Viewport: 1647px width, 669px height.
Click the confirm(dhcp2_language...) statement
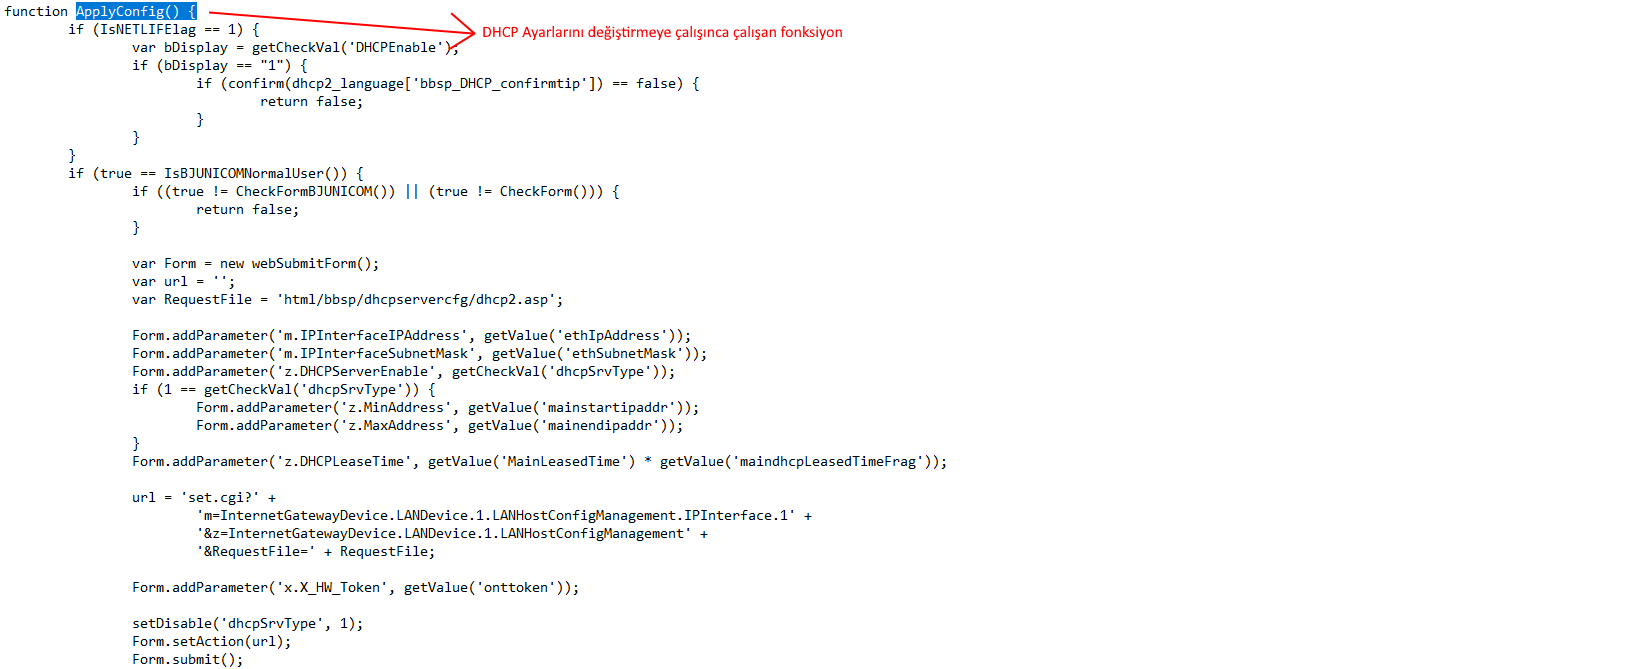pyautogui.click(x=447, y=83)
